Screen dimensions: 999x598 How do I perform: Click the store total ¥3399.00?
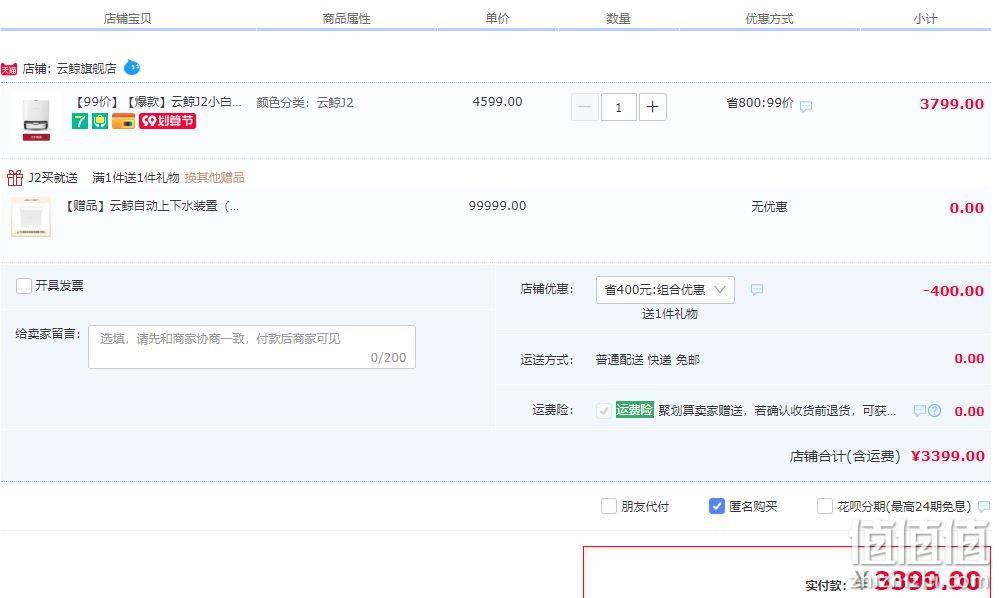click(x=948, y=456)
